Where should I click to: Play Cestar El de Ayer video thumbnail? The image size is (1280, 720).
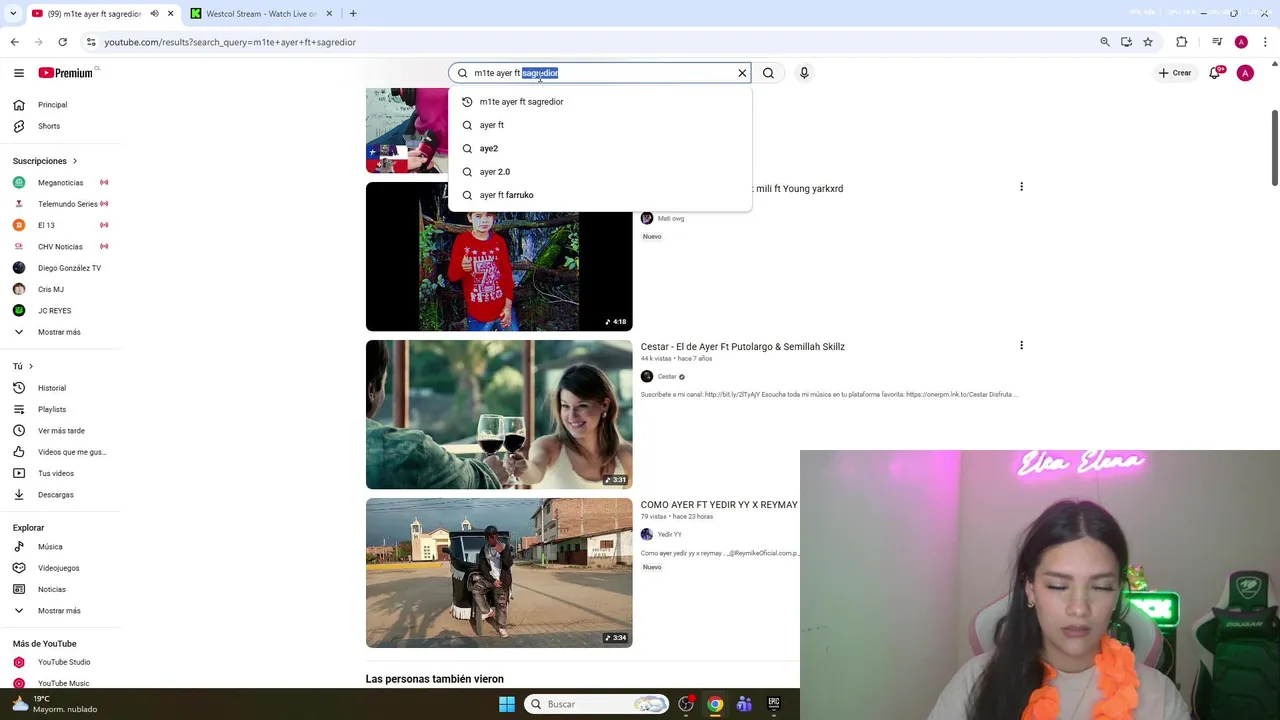click(499, 415)
